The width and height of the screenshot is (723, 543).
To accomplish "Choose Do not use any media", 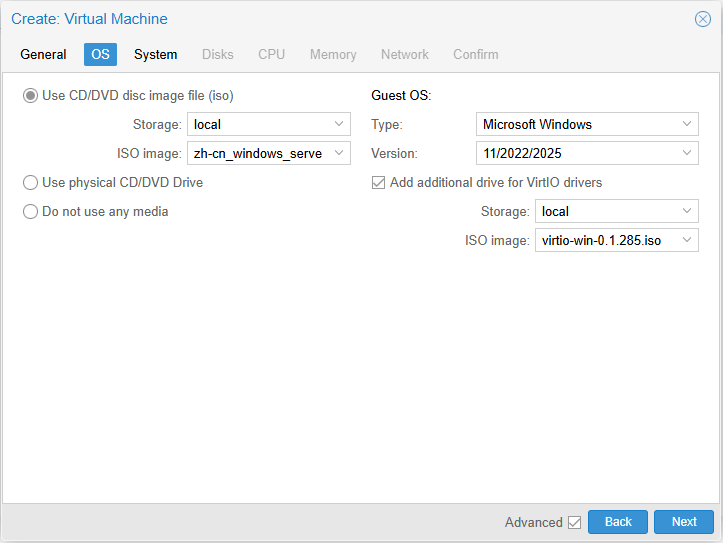I will click(31, 212).
